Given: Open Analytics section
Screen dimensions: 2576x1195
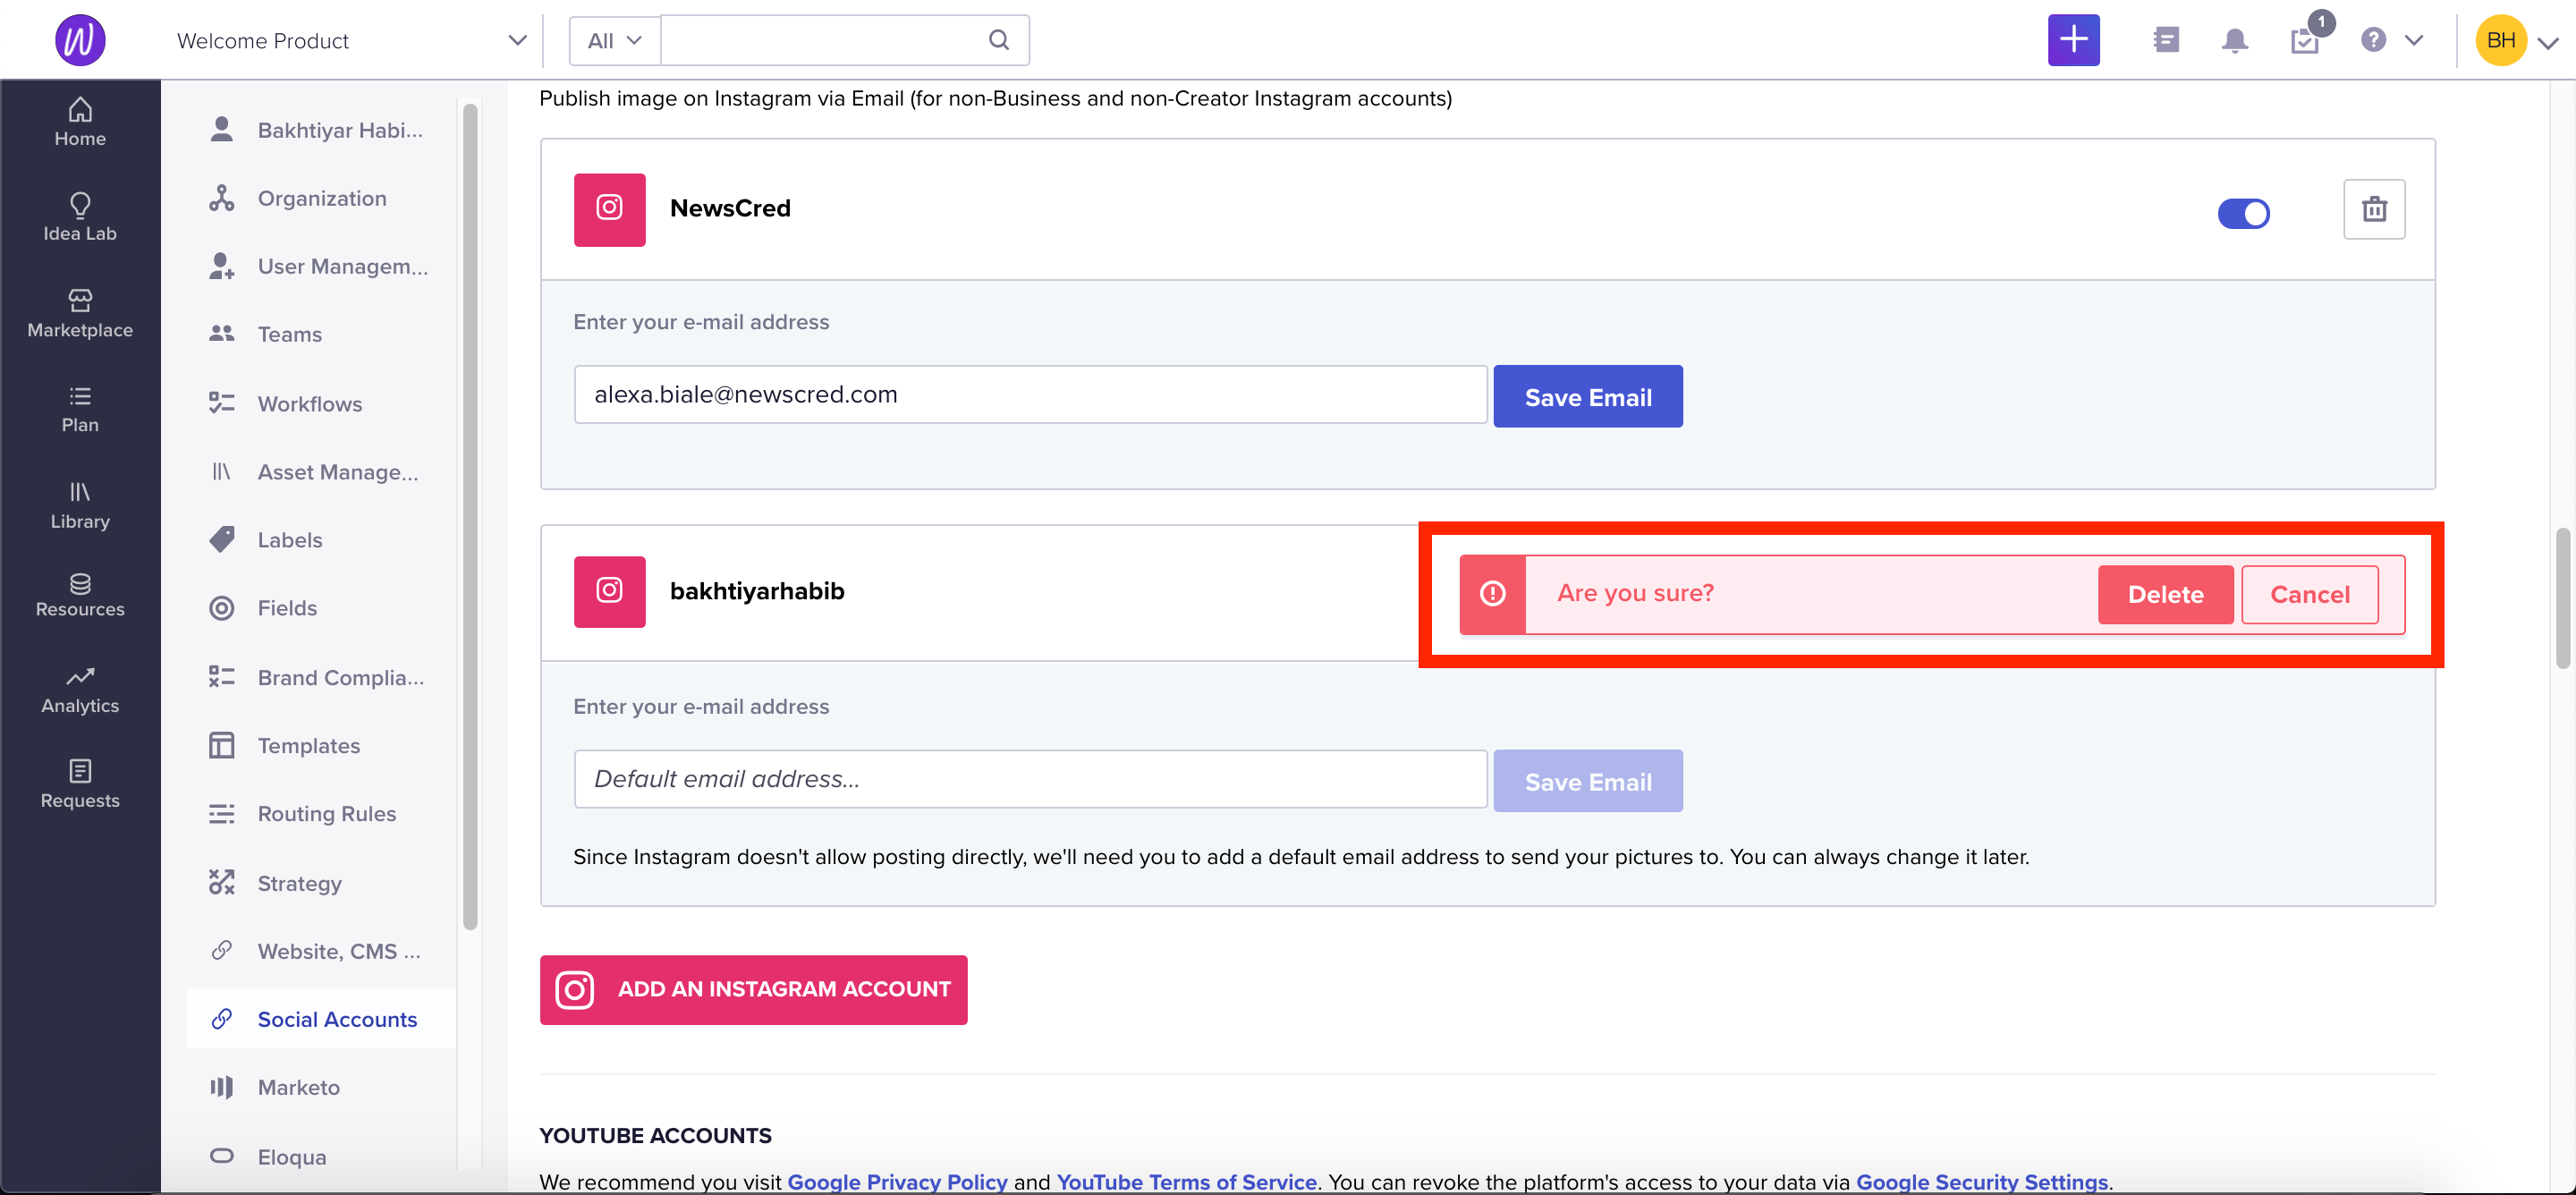Looking at the screenshot, I should click(80, 690).
